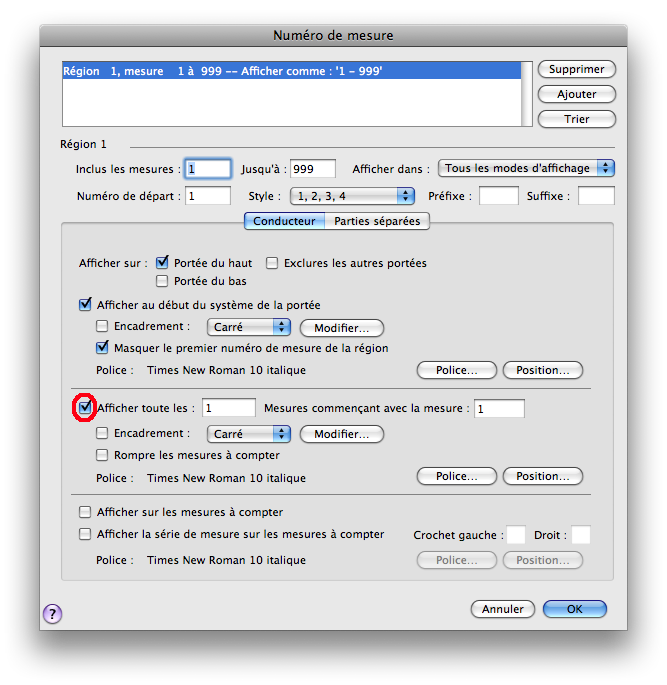Open the Style '1, 2, 3, 4' dropdown
The height and width of the screenshot is (685, 667).
coord(351,196)
